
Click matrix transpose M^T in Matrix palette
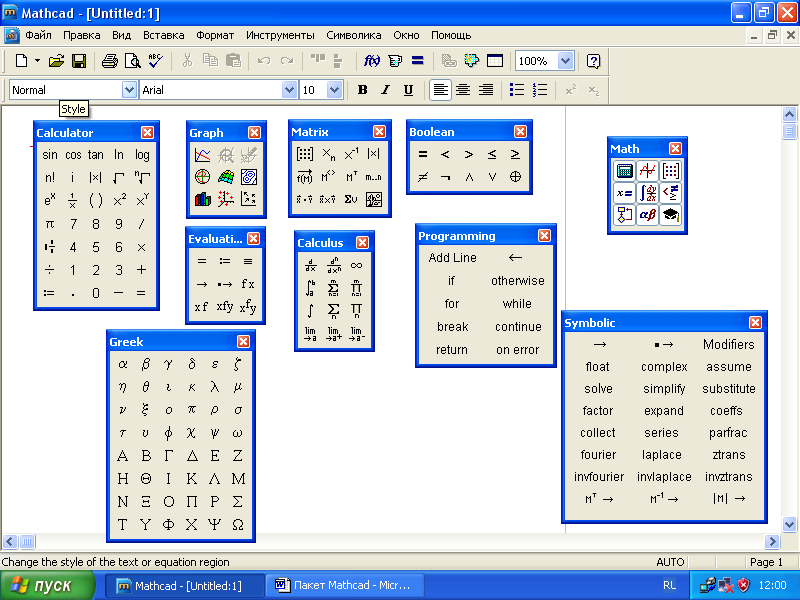352,177
